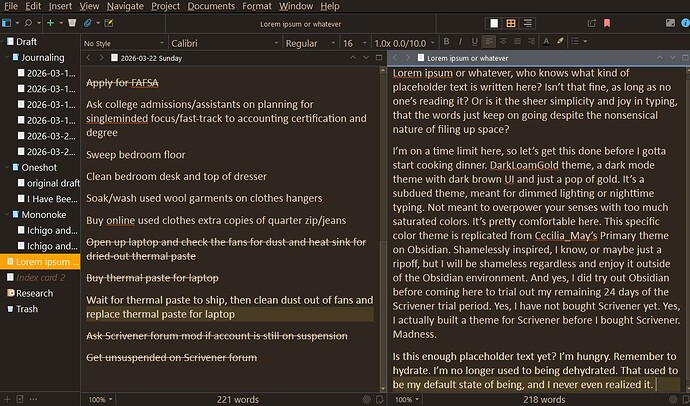
Task: Toggle the blue Inspector info icon
Action: [685, 23]
